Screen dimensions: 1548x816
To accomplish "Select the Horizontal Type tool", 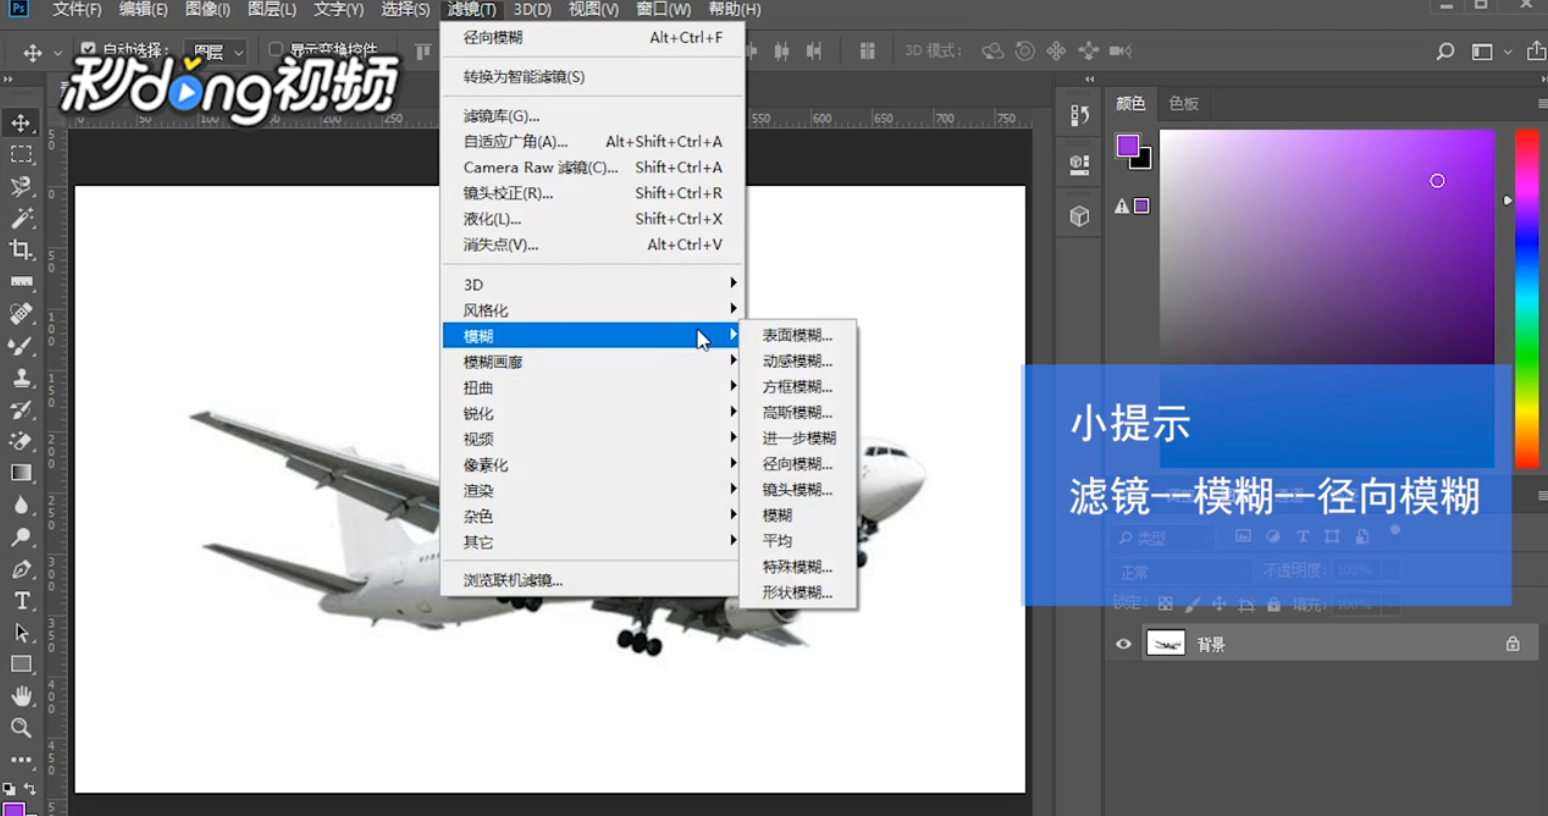I will pyautogui.click(x=21, y=601).
